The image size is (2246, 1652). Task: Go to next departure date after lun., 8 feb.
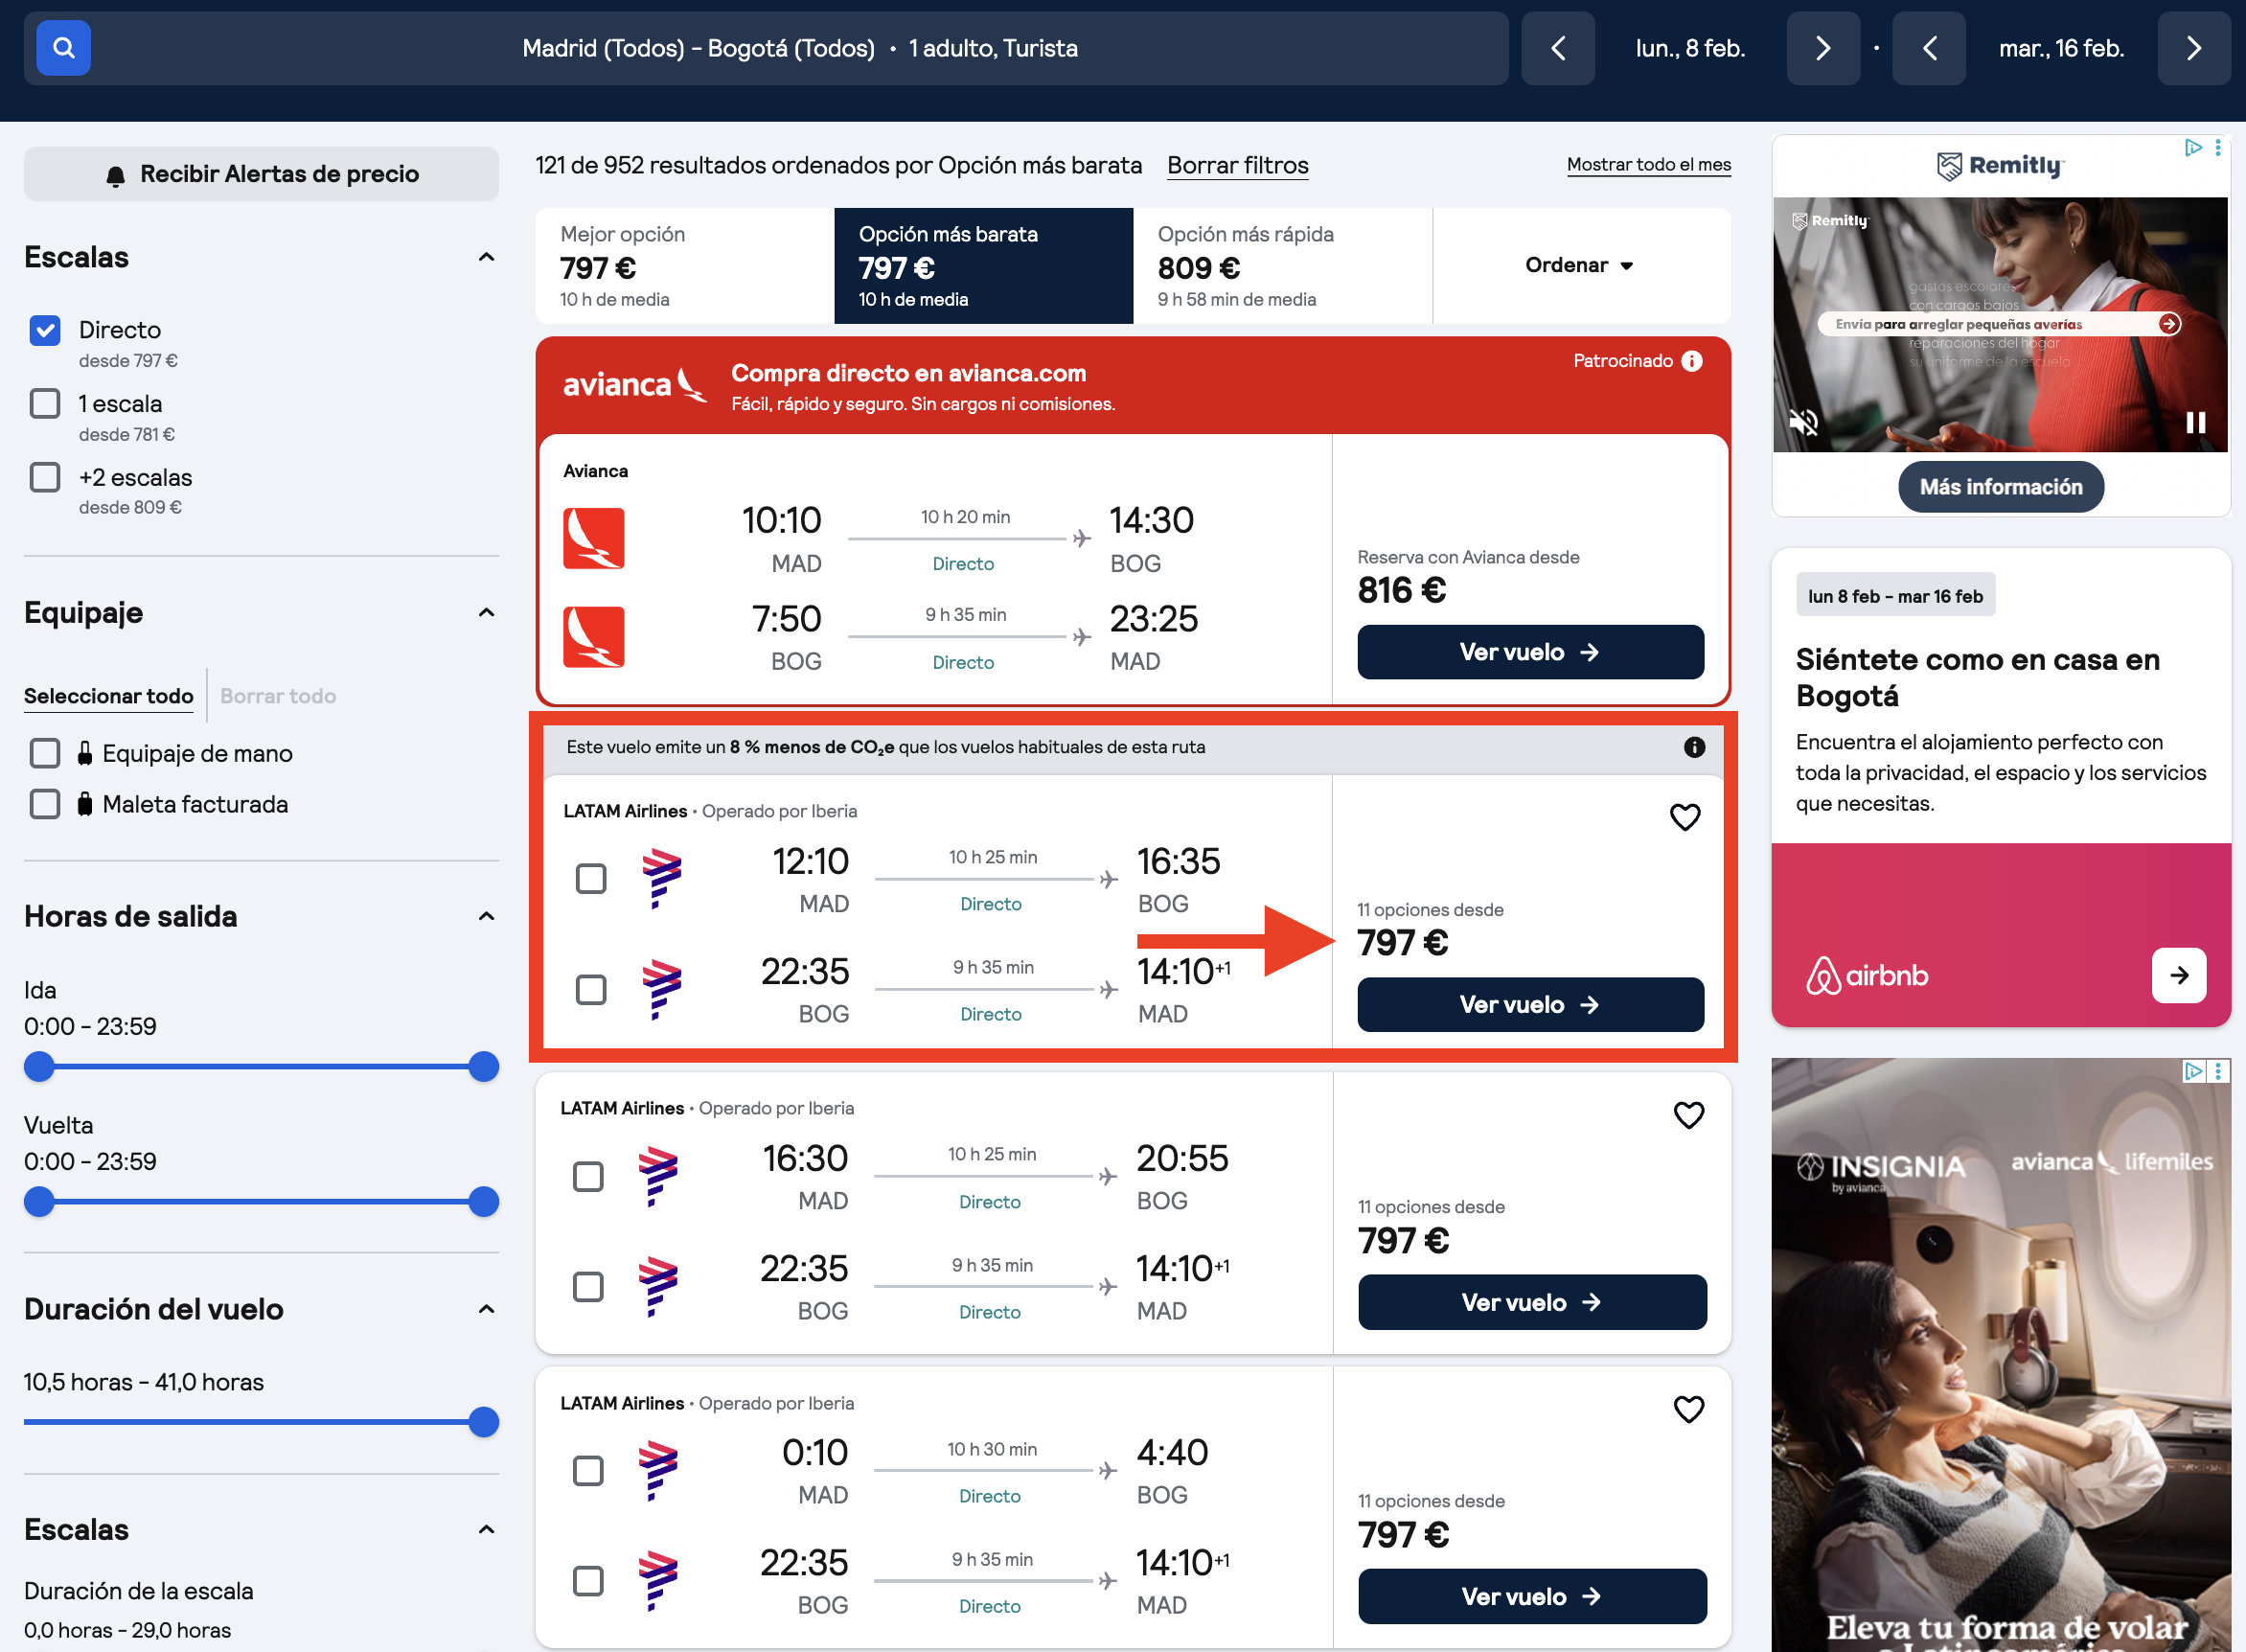(1822, 48)
